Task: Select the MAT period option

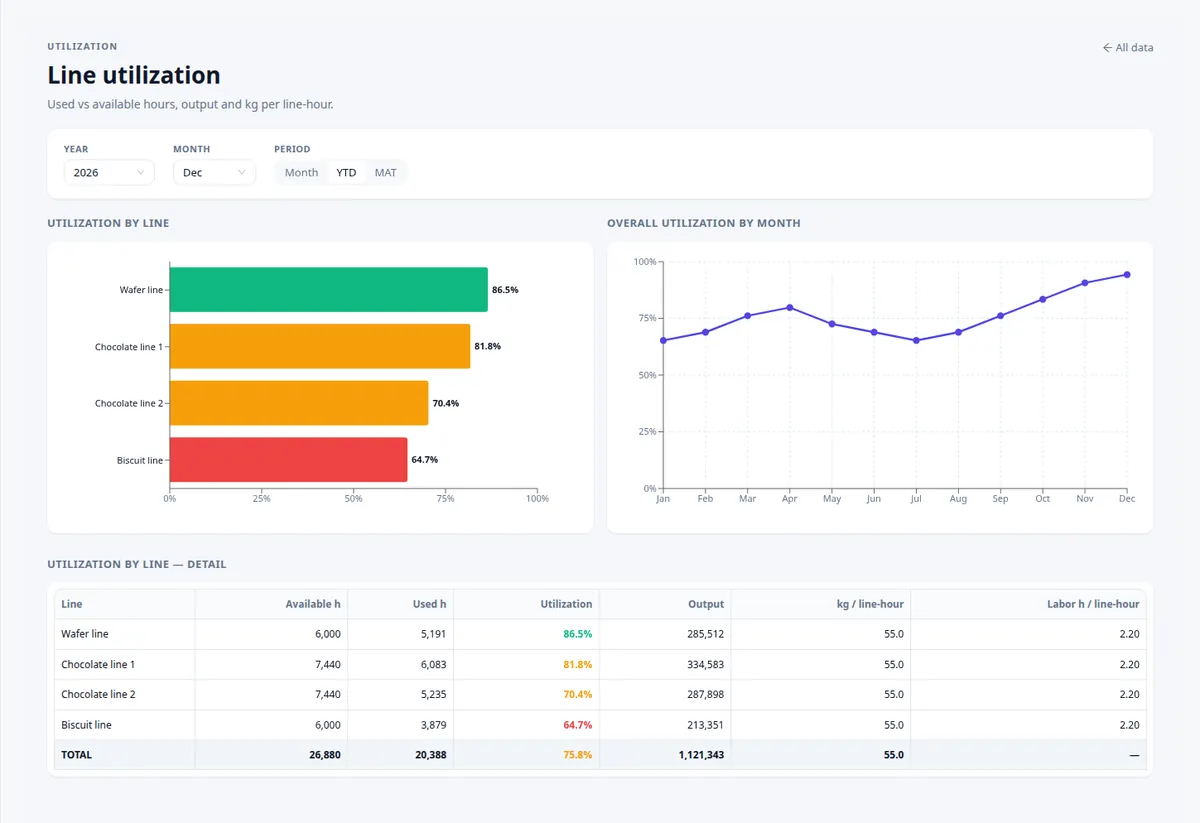Action: click(385, 172)
